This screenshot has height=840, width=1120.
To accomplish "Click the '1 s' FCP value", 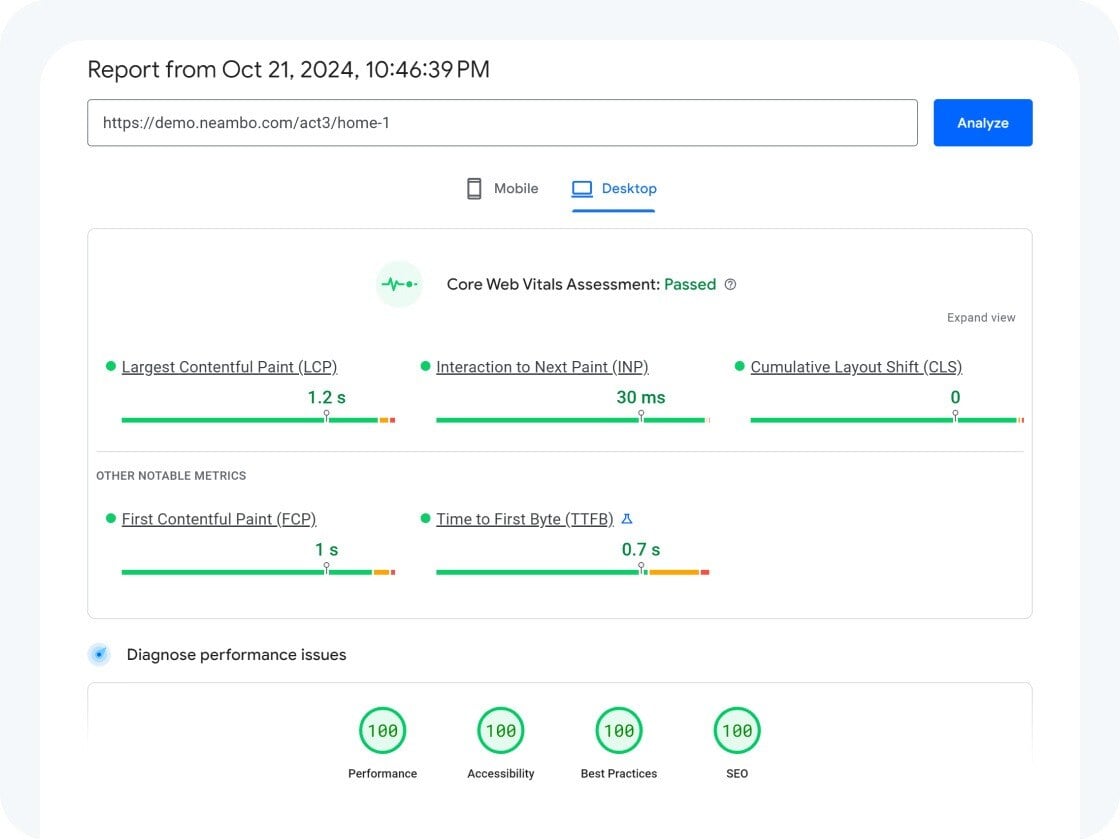I will [x=326, y=549].
